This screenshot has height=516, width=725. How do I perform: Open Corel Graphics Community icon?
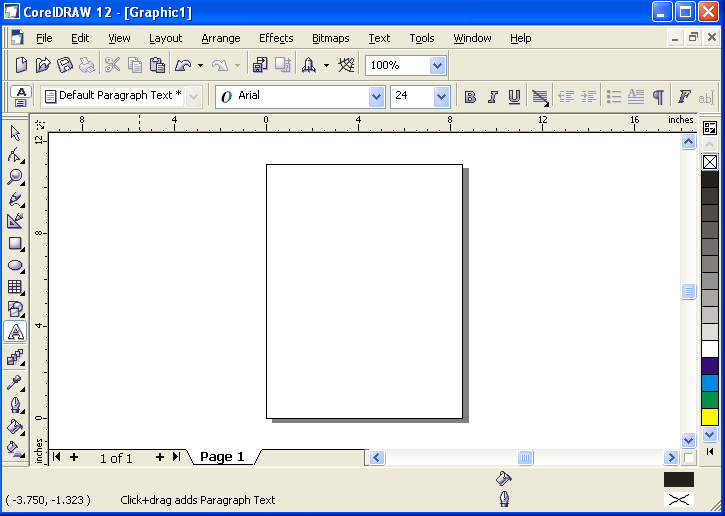click(x=346, y=65)
